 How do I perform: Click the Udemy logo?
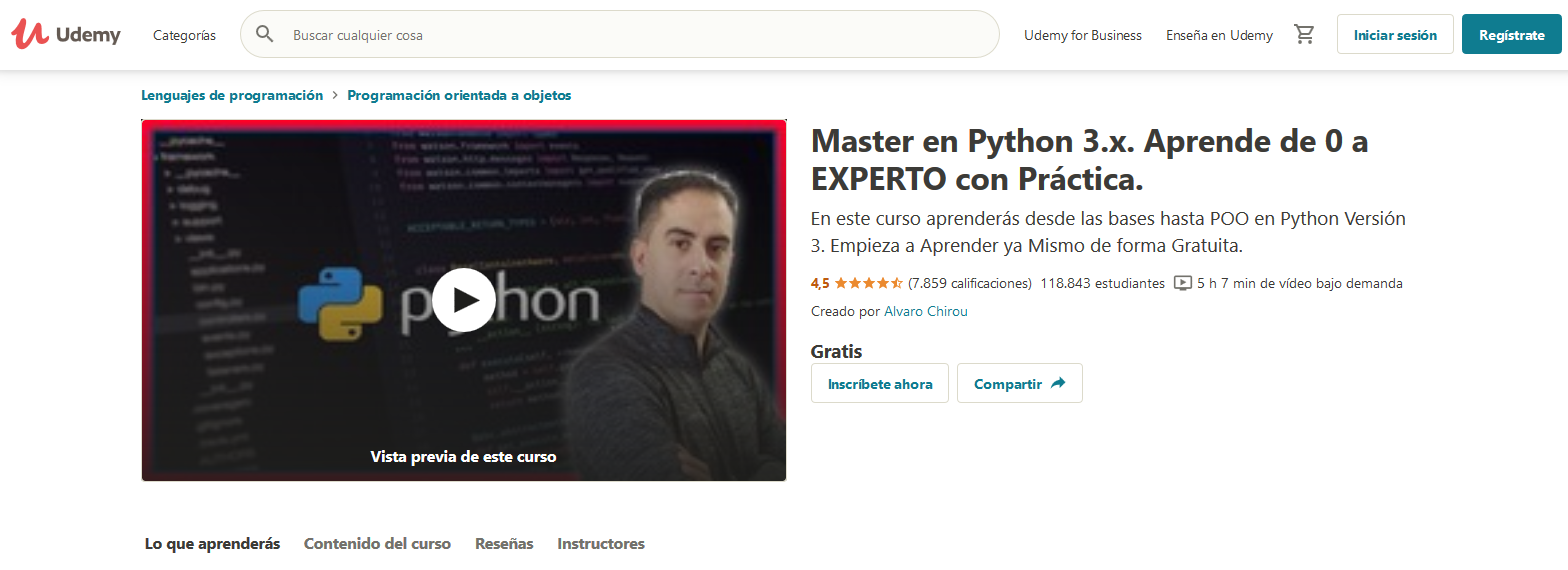(66, 35)
